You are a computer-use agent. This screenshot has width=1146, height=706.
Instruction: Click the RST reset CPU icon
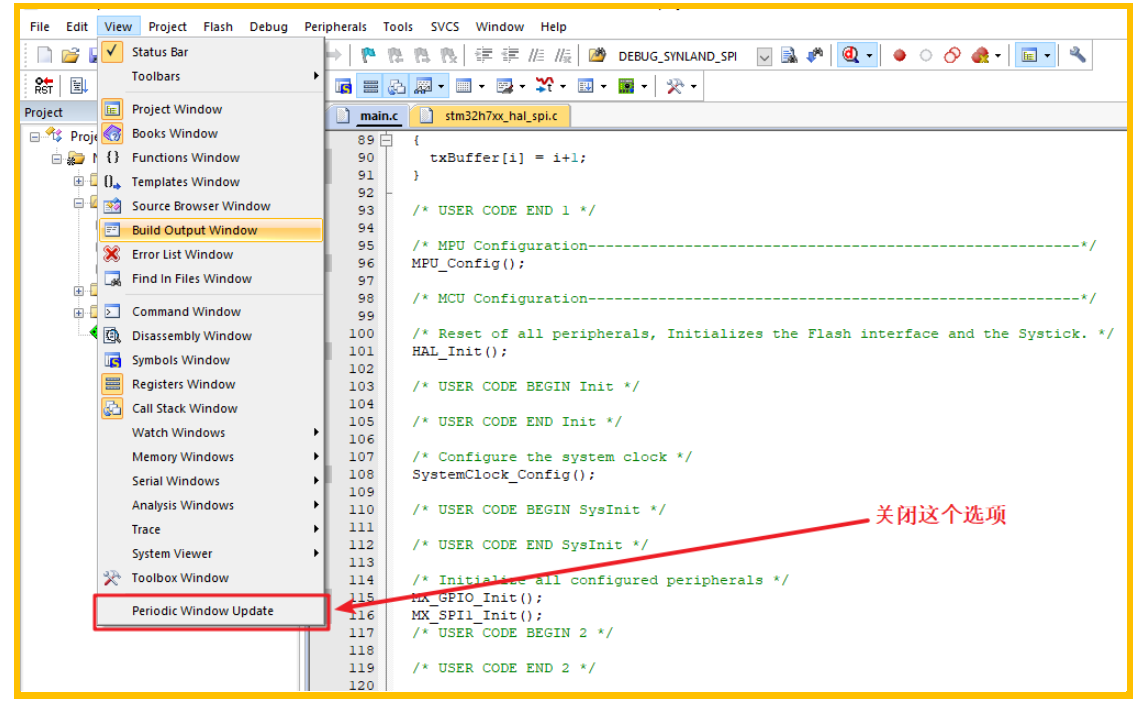[44, 86]
